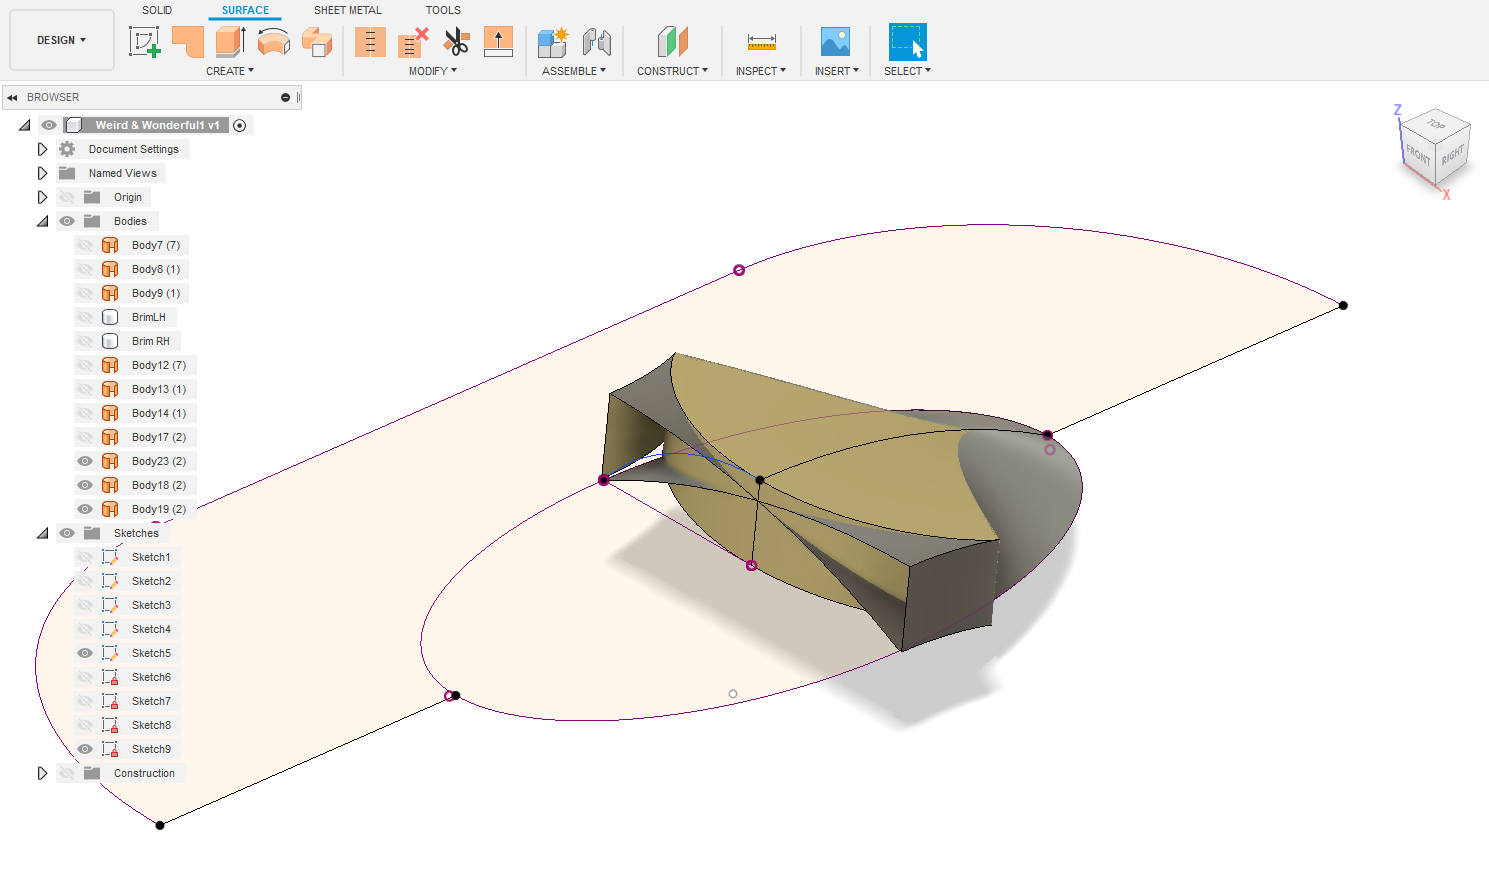Select the New Component assemble icon
The height and width of the screenshot is (886, 1489).
pyautogui.click(x=553, y=42)
